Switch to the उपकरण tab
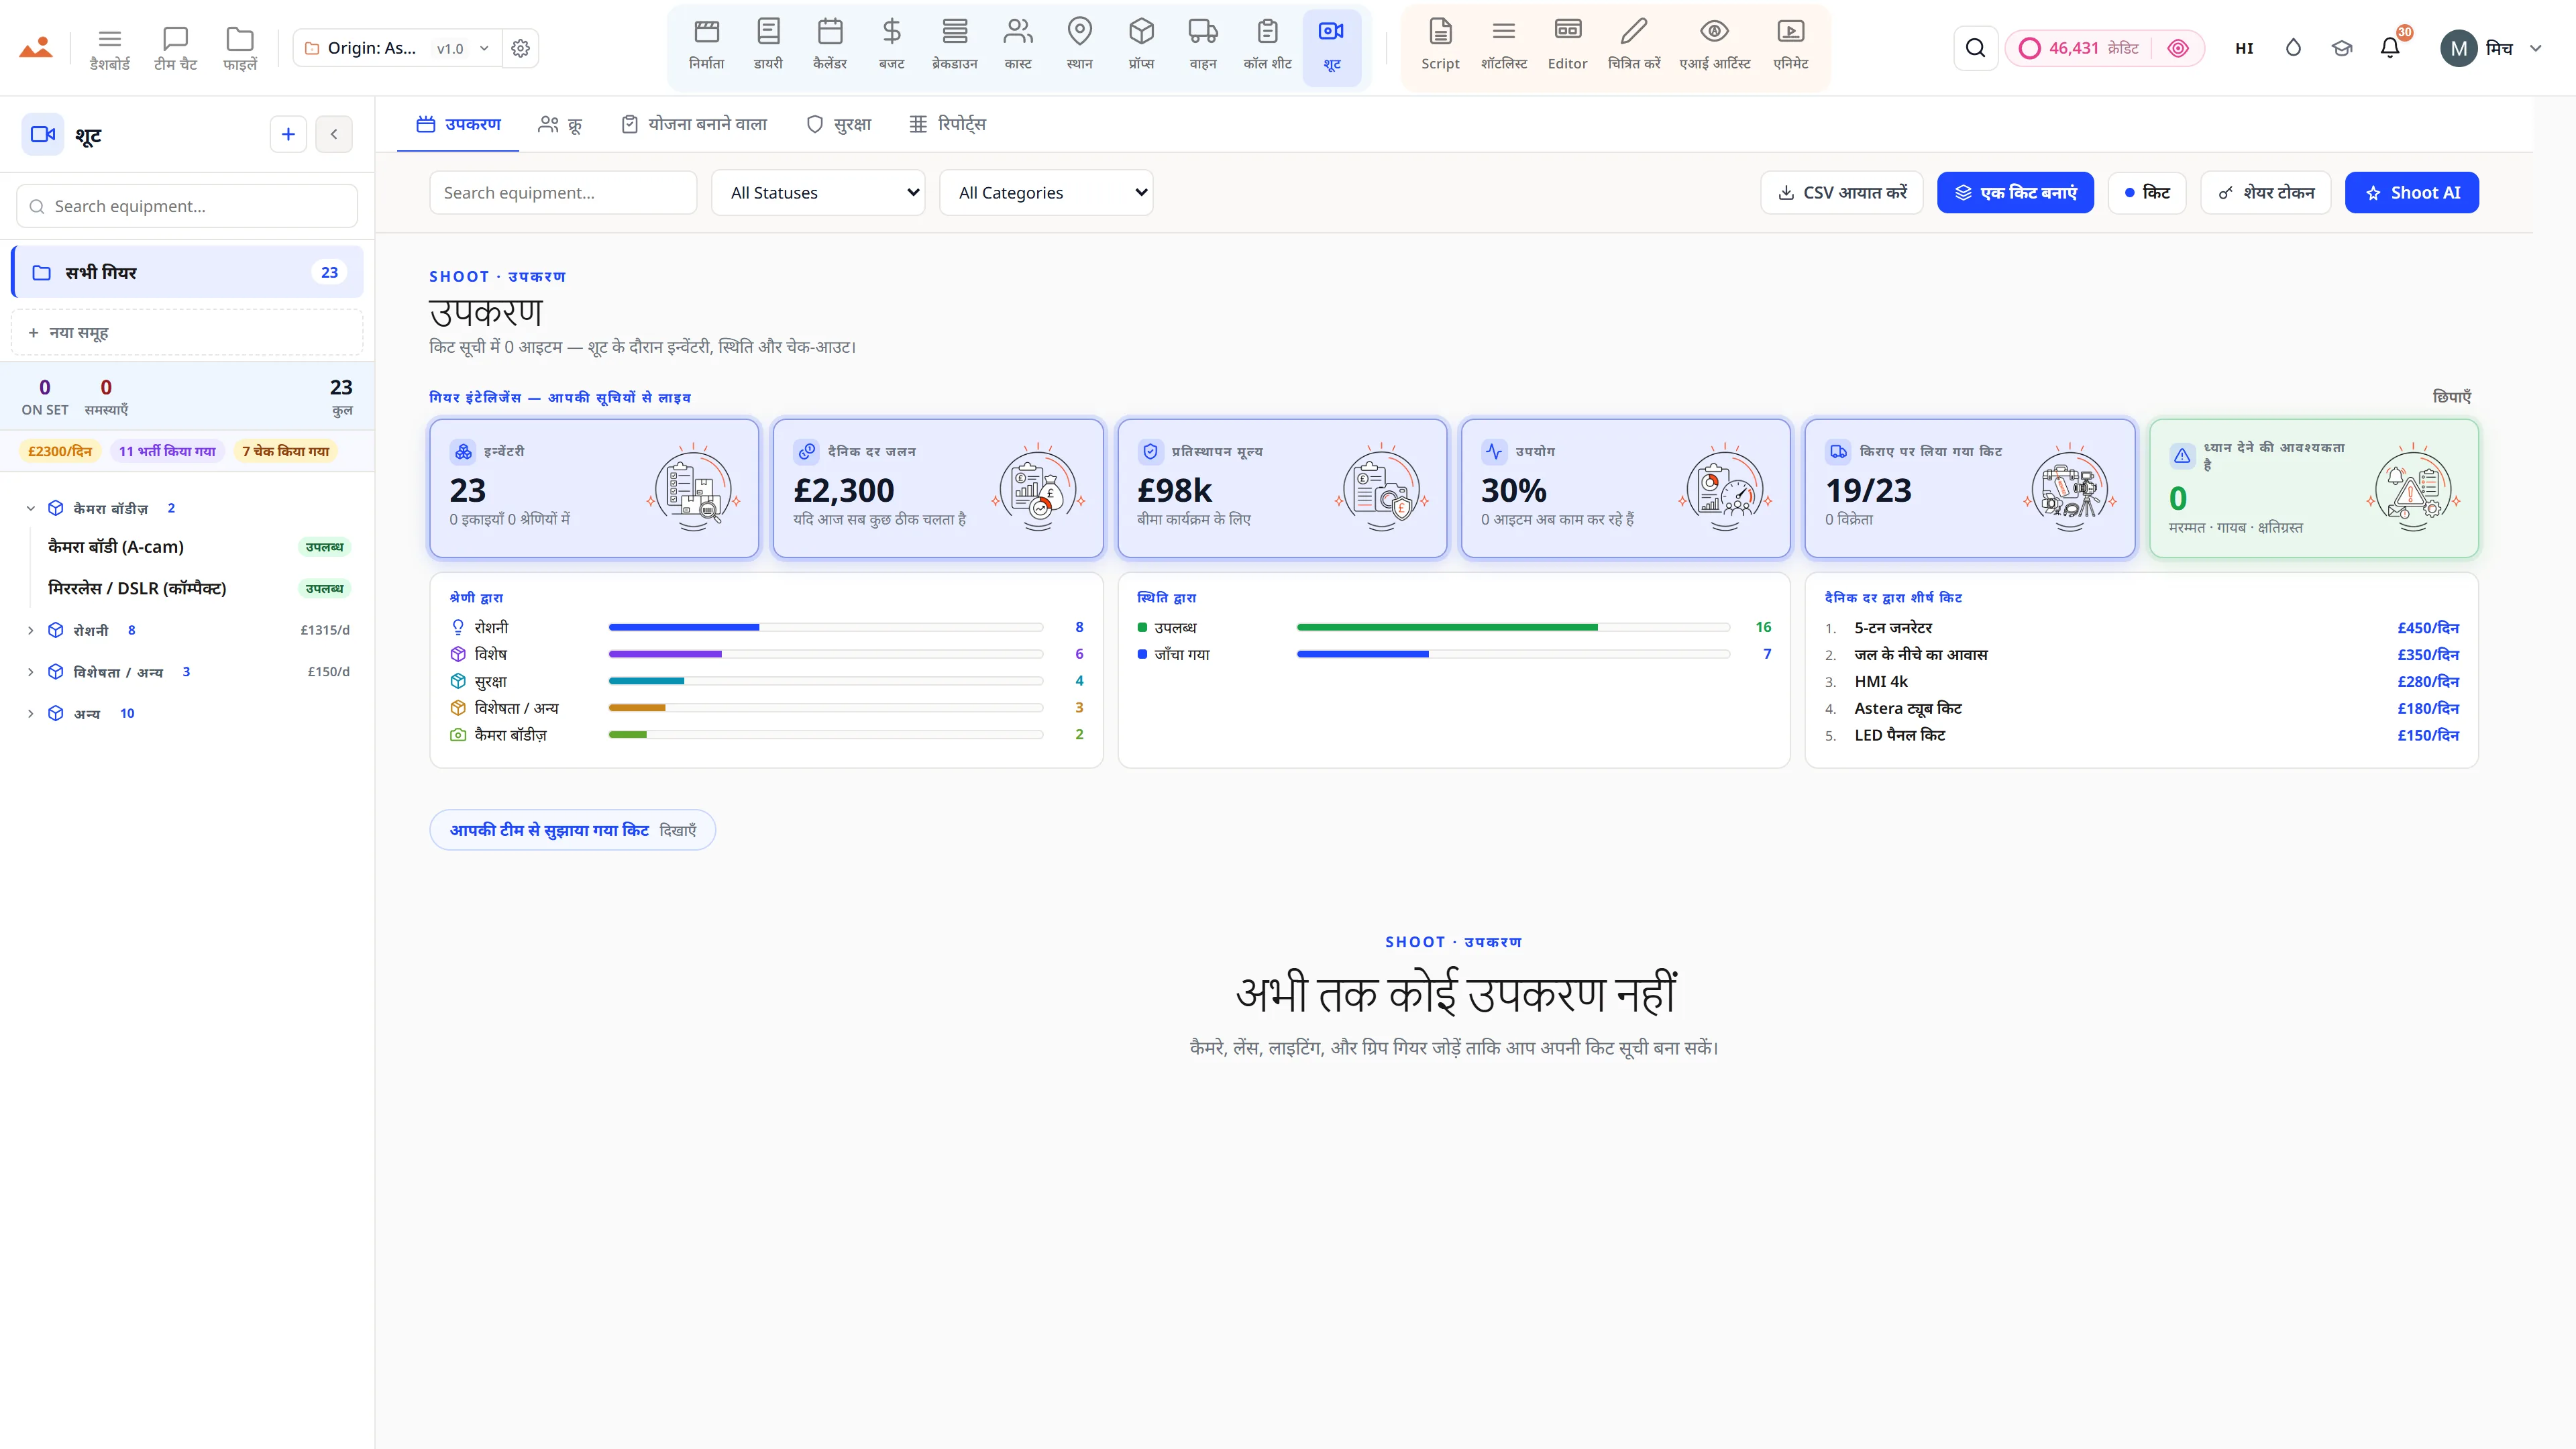 [x=458, y=124]
